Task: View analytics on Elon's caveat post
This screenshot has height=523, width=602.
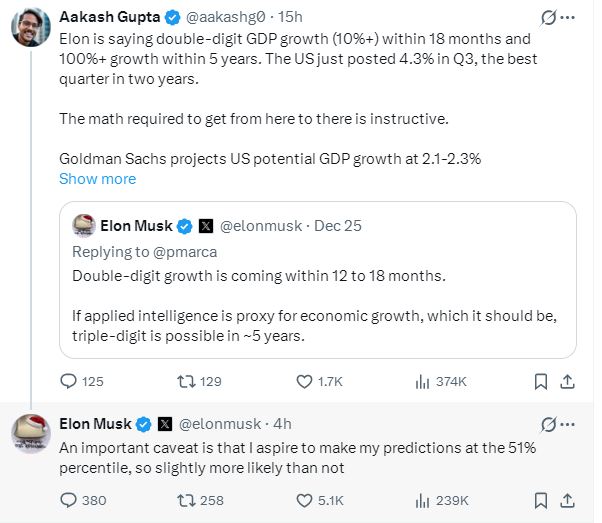Action: (x=422, y=500)
